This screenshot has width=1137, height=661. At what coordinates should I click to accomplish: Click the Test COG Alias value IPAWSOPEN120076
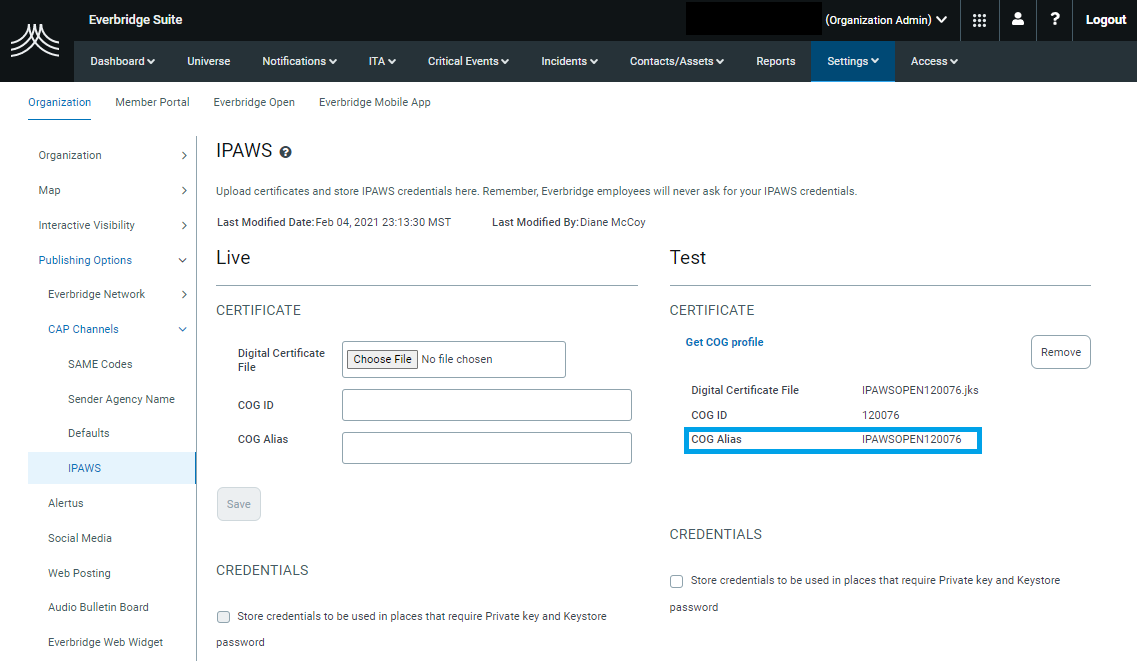tap(911, 439)
